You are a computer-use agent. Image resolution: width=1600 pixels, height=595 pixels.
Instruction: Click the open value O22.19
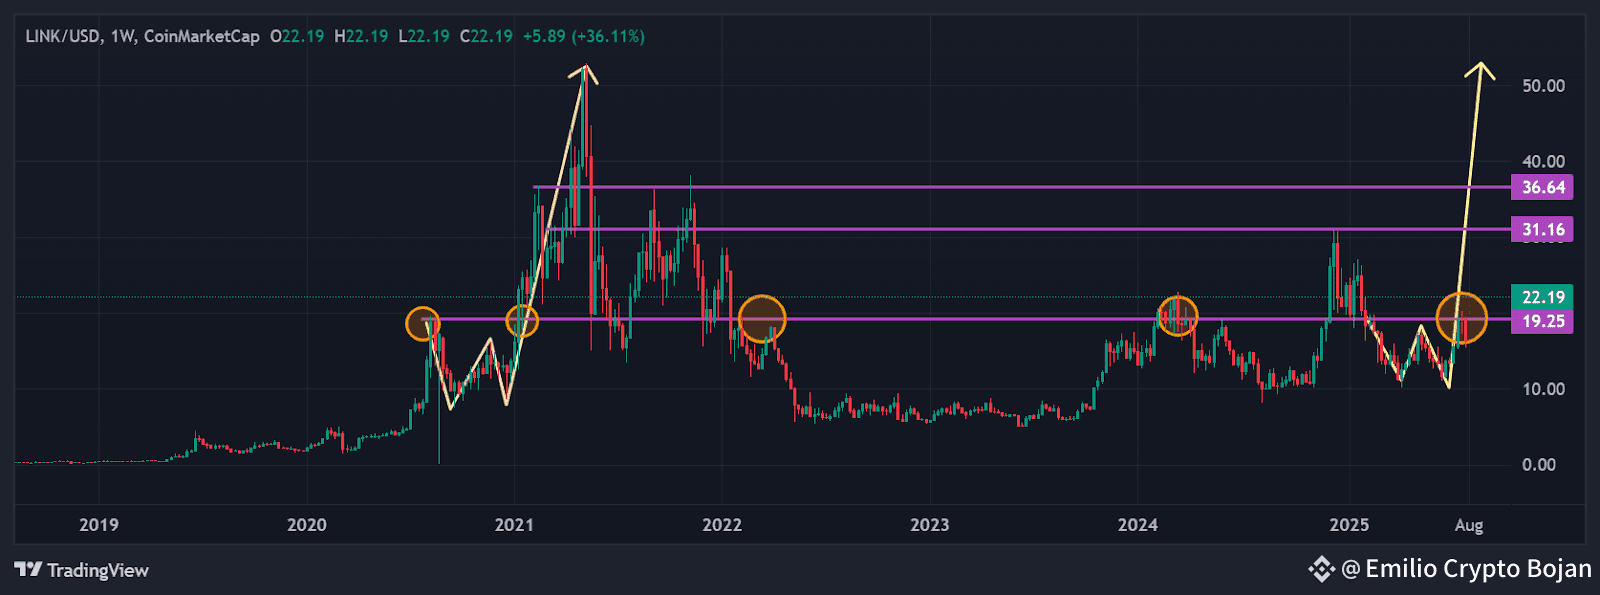pyautogui.click(x=297, y=36)
